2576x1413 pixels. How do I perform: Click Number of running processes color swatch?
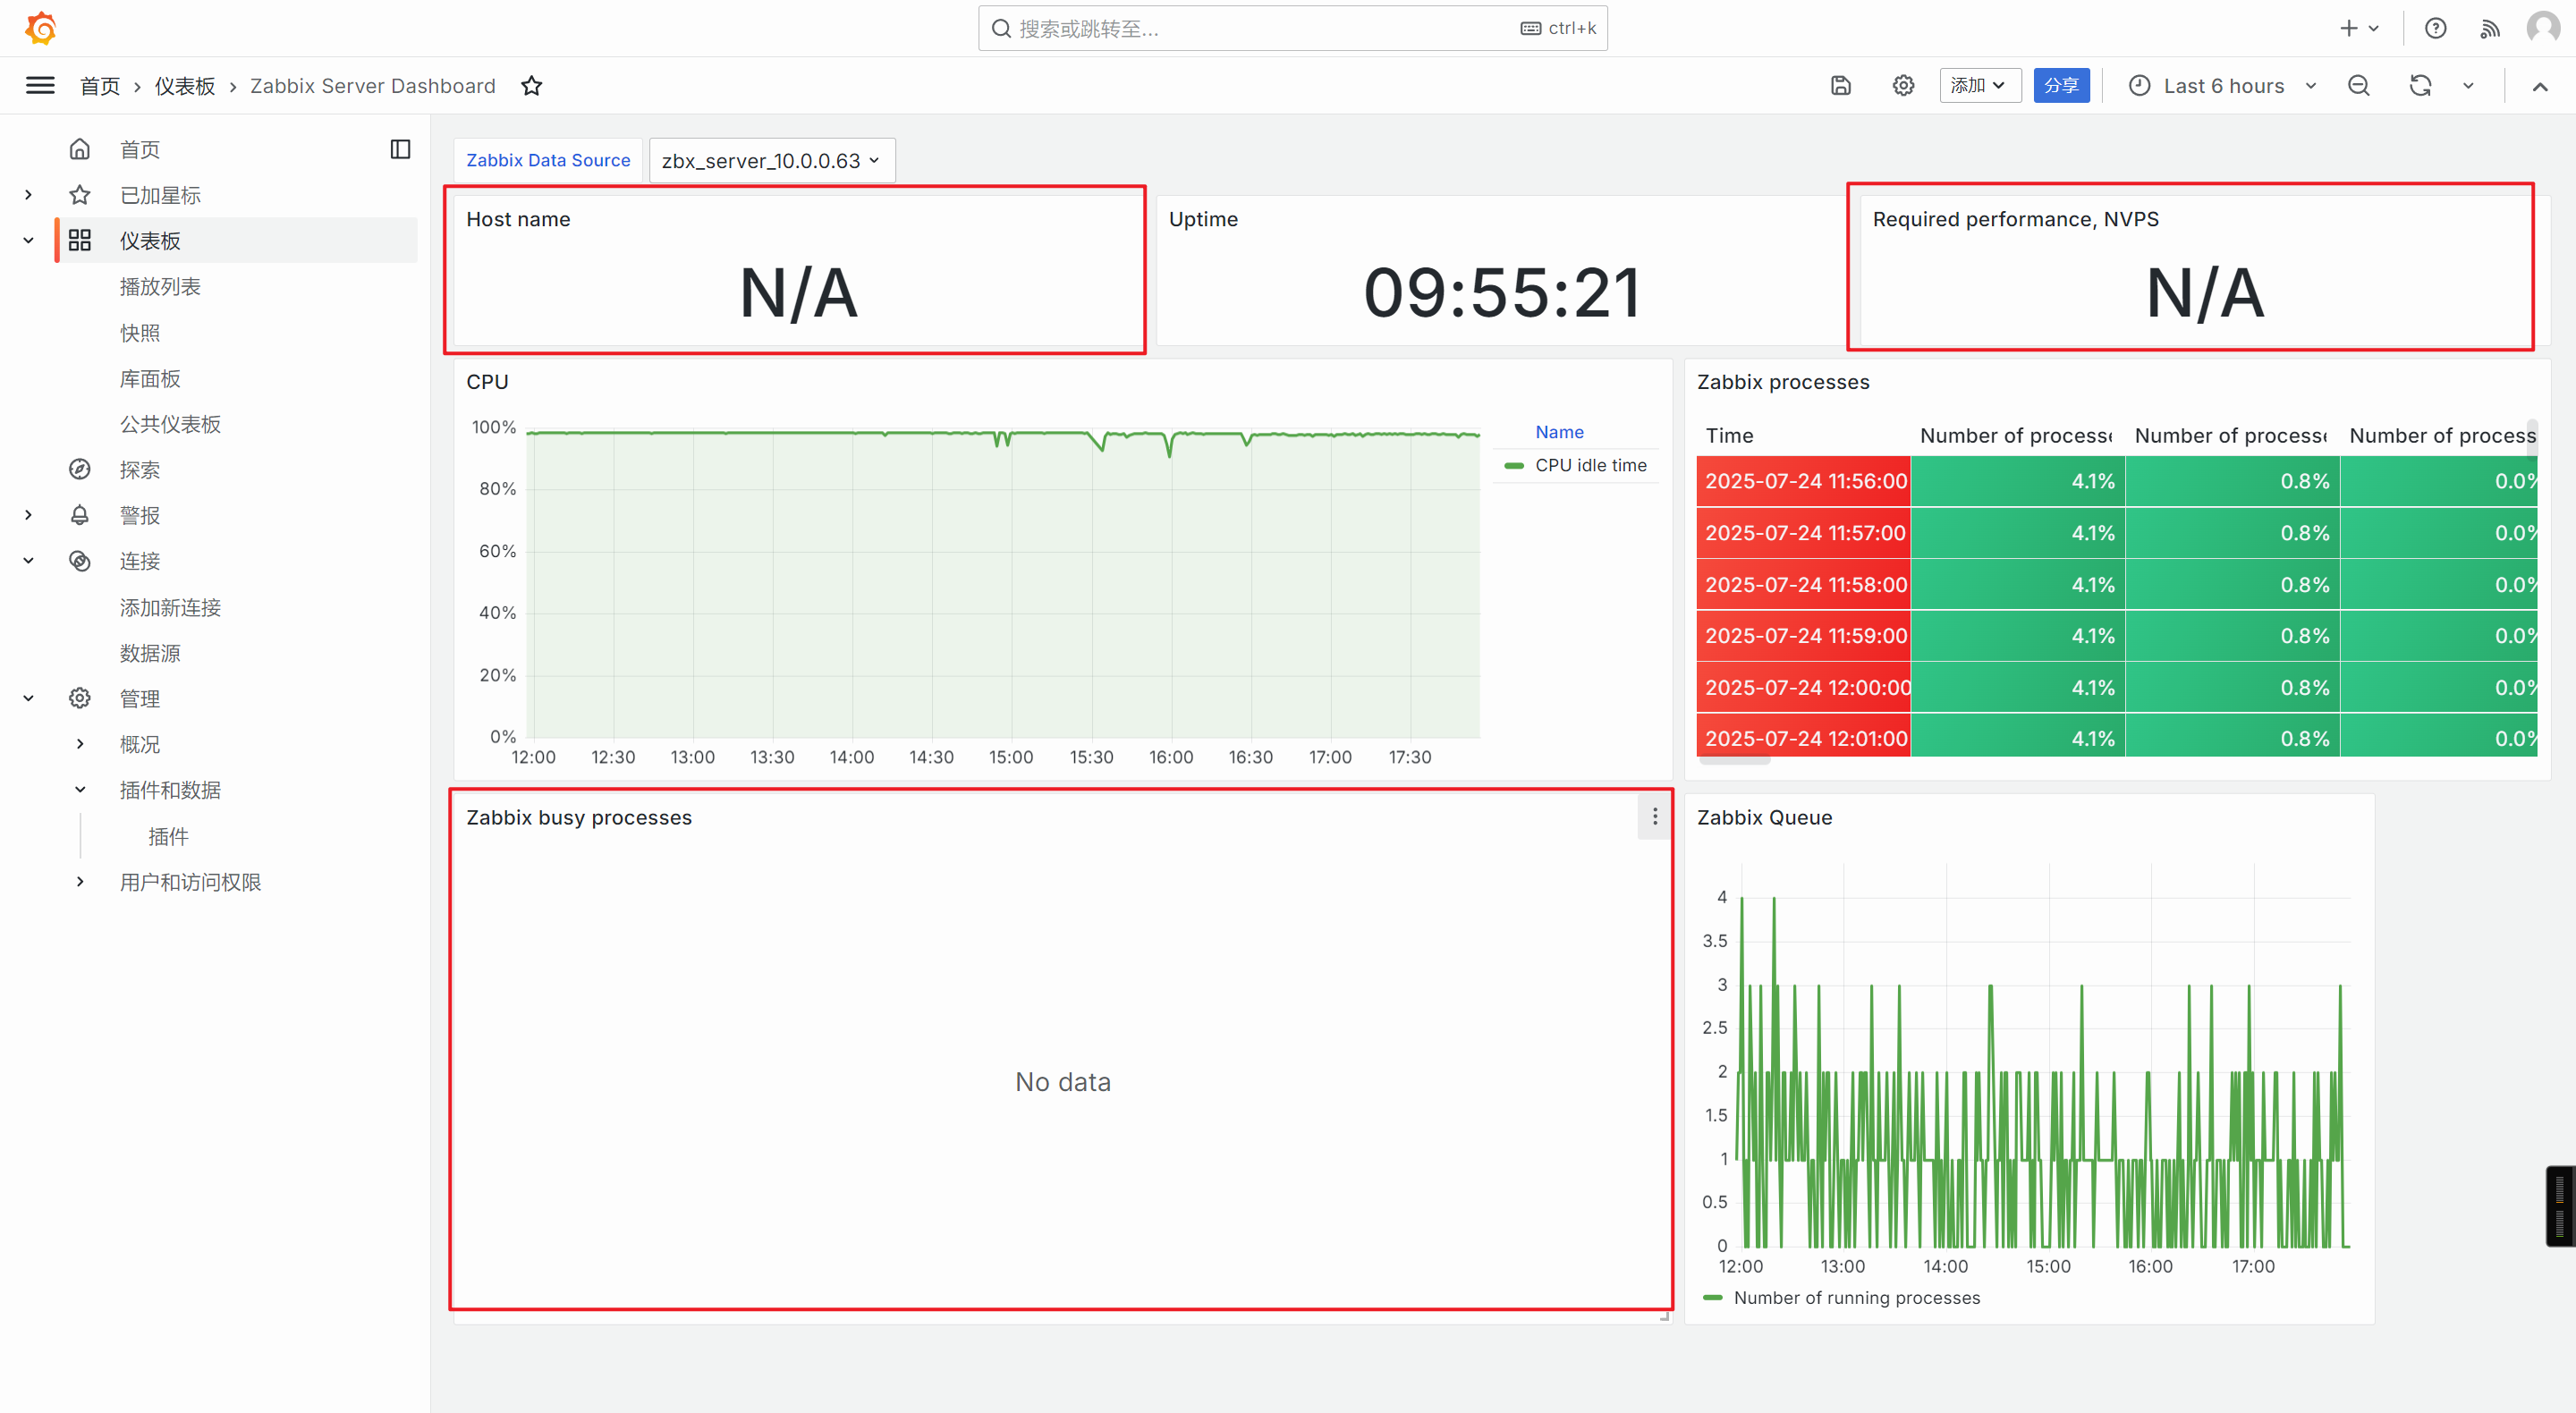pos(1713,1298)
